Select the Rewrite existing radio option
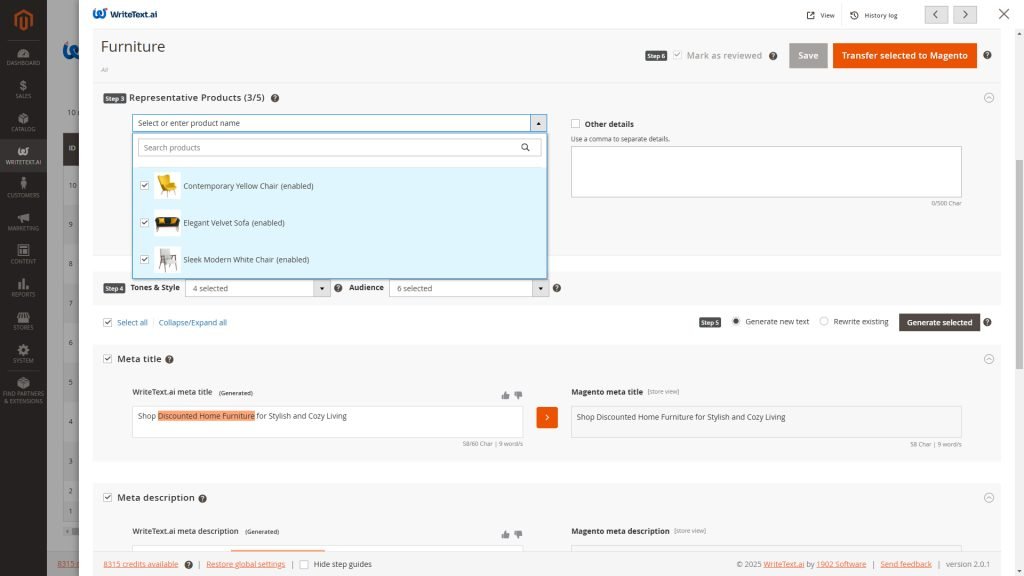This screenshot has height=576, width=1024. (x=824, y=322)
